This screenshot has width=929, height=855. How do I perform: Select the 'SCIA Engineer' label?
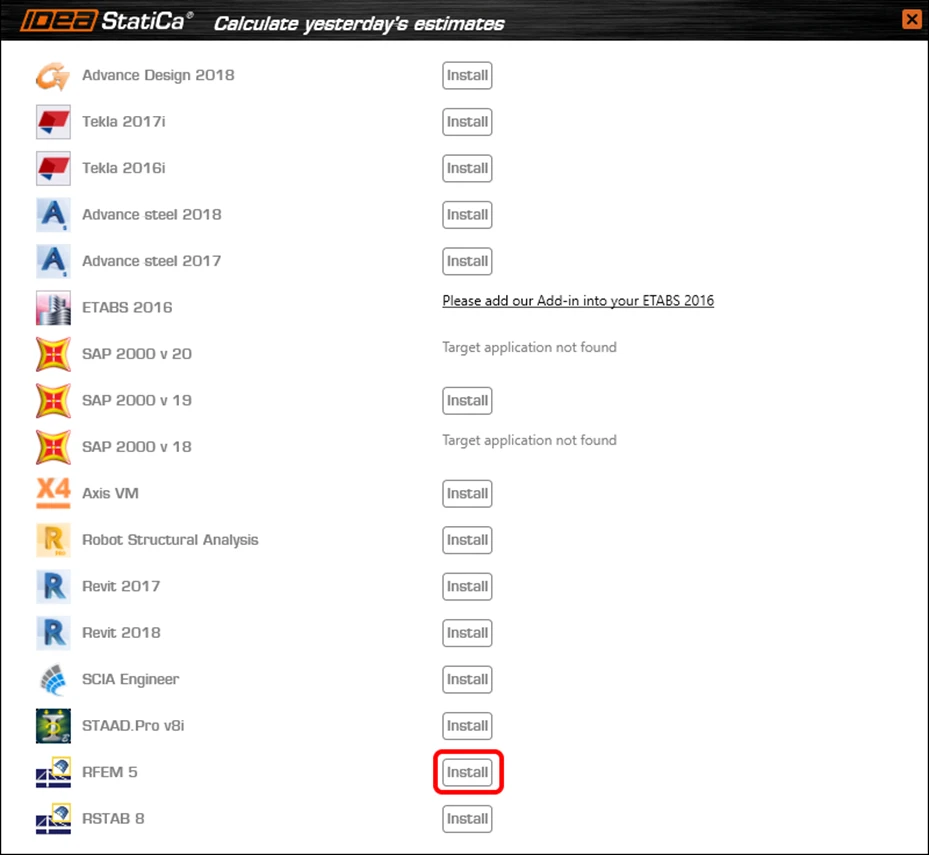coord(130,680)
